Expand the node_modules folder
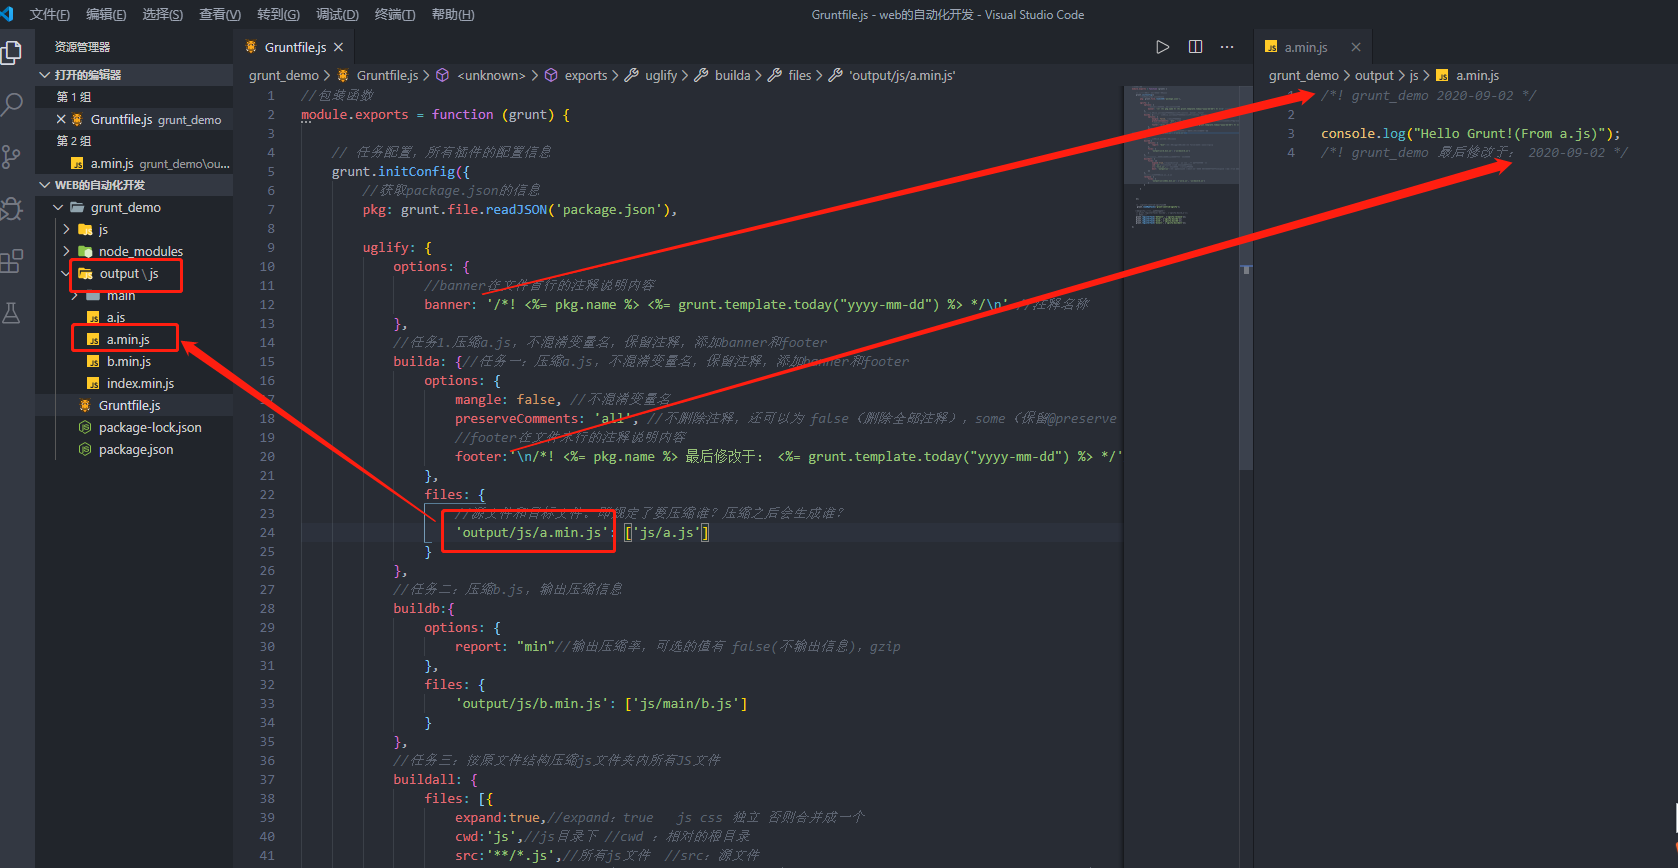 click(134, 251)
